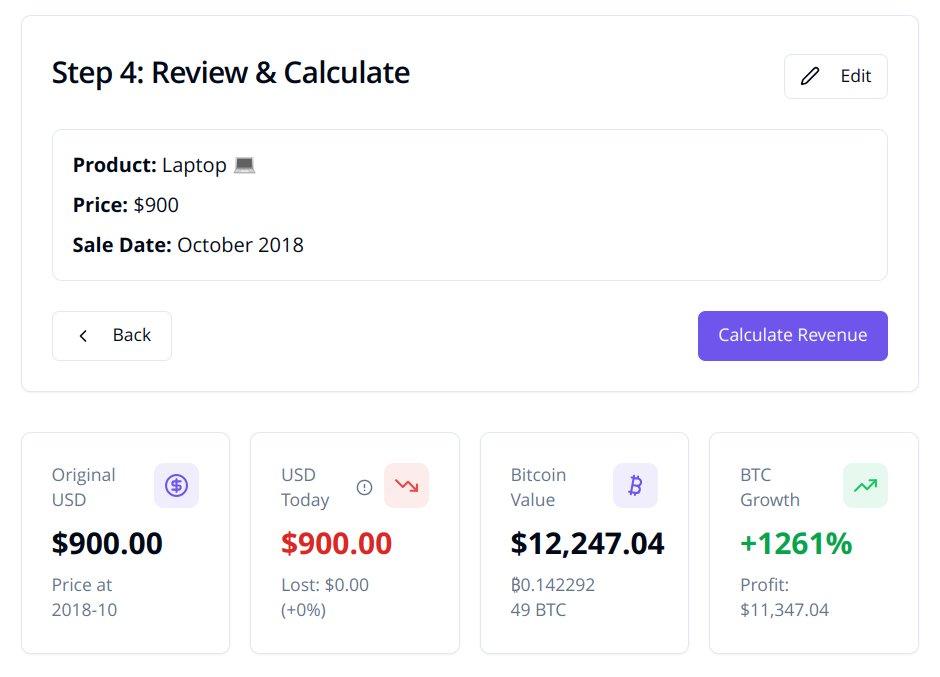Click the pencil icon beside Edit
The width and height of the screenshot is (940, 677).
810,76
